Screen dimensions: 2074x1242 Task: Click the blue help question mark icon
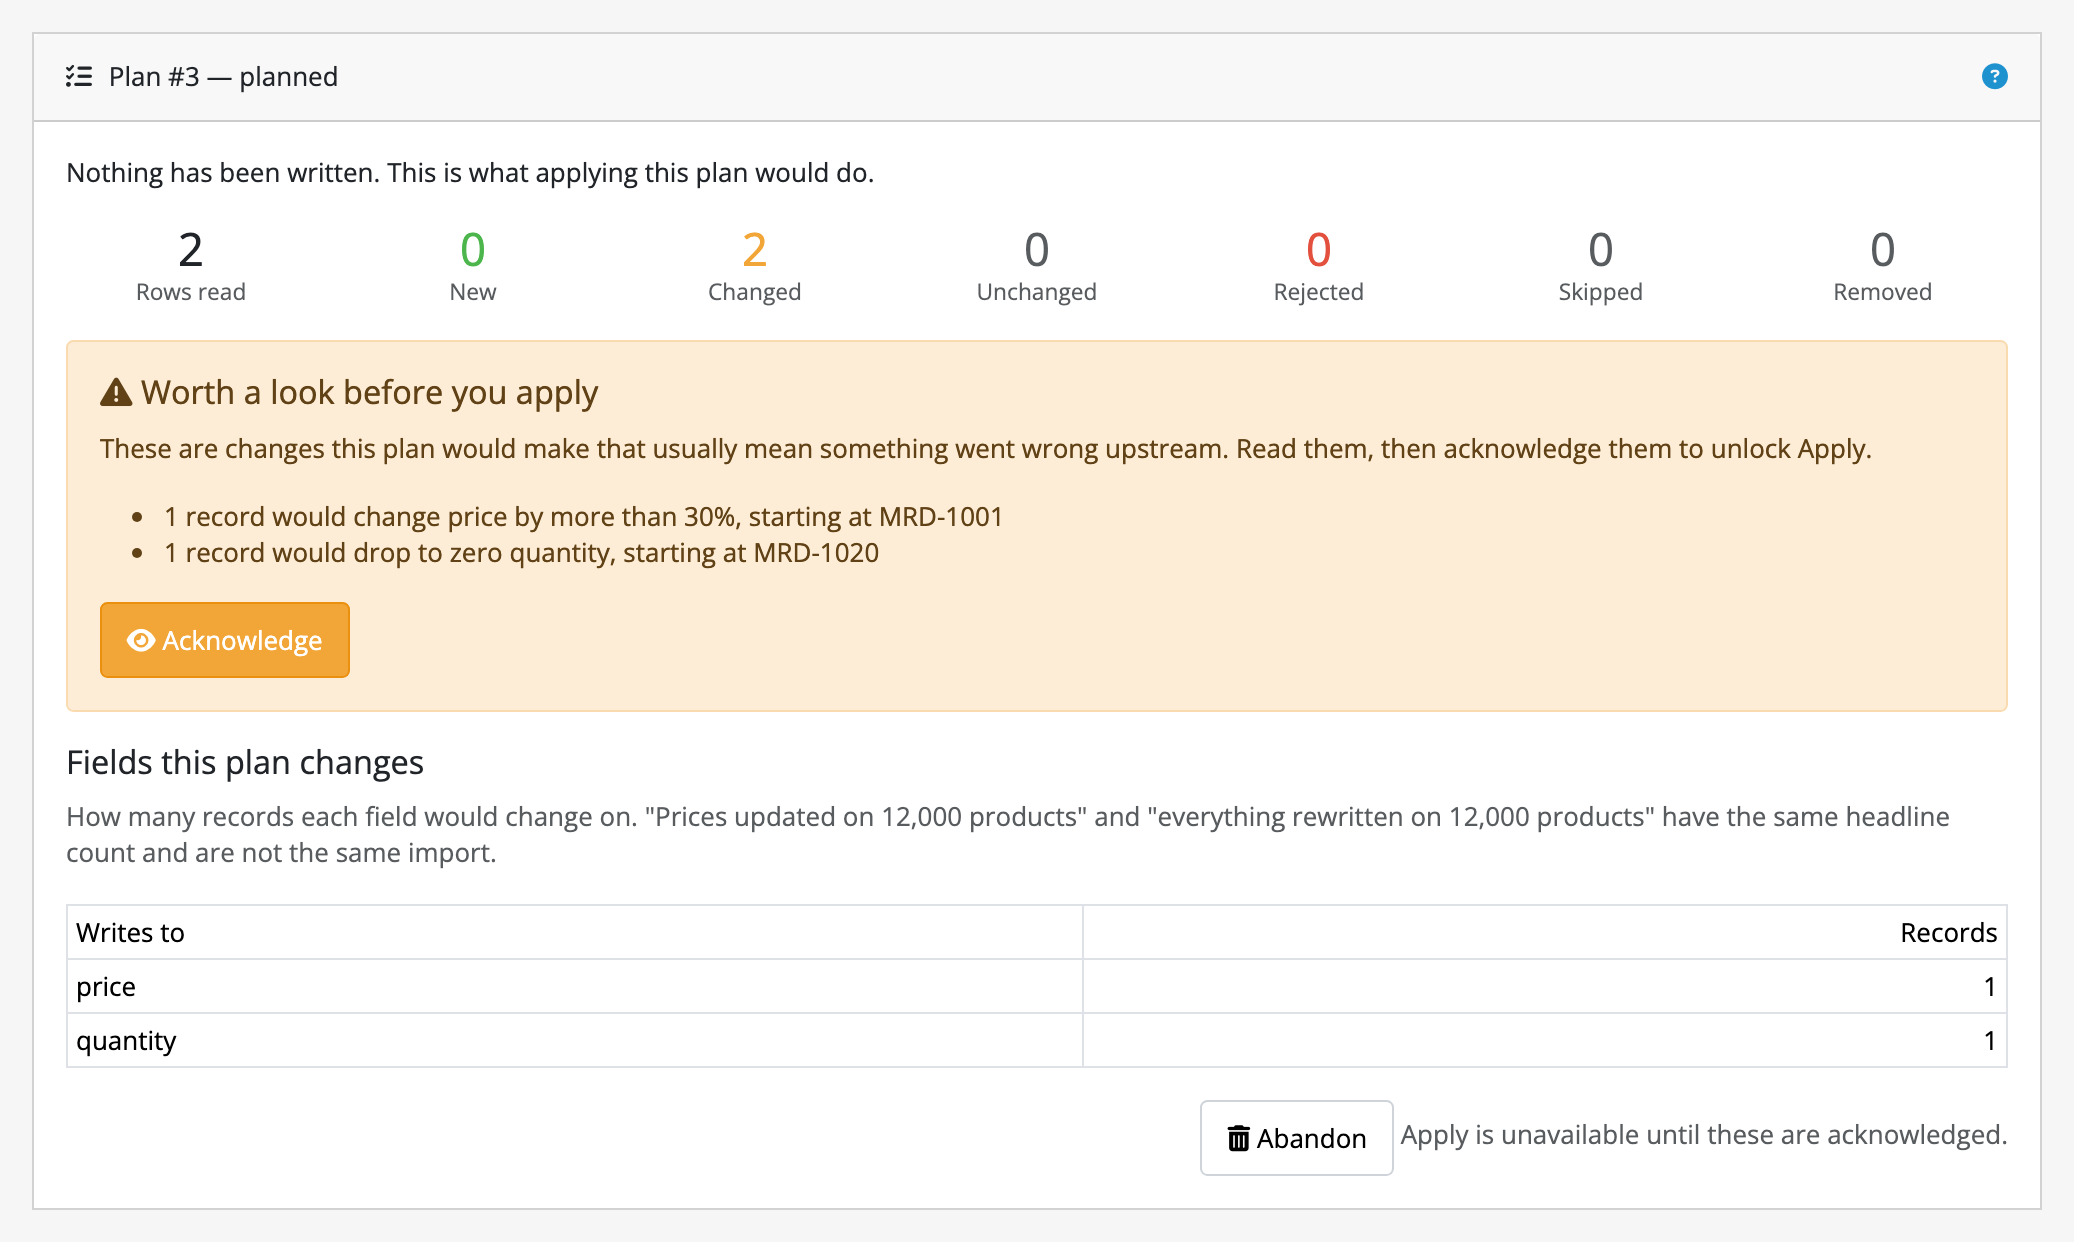point(1994,76)
